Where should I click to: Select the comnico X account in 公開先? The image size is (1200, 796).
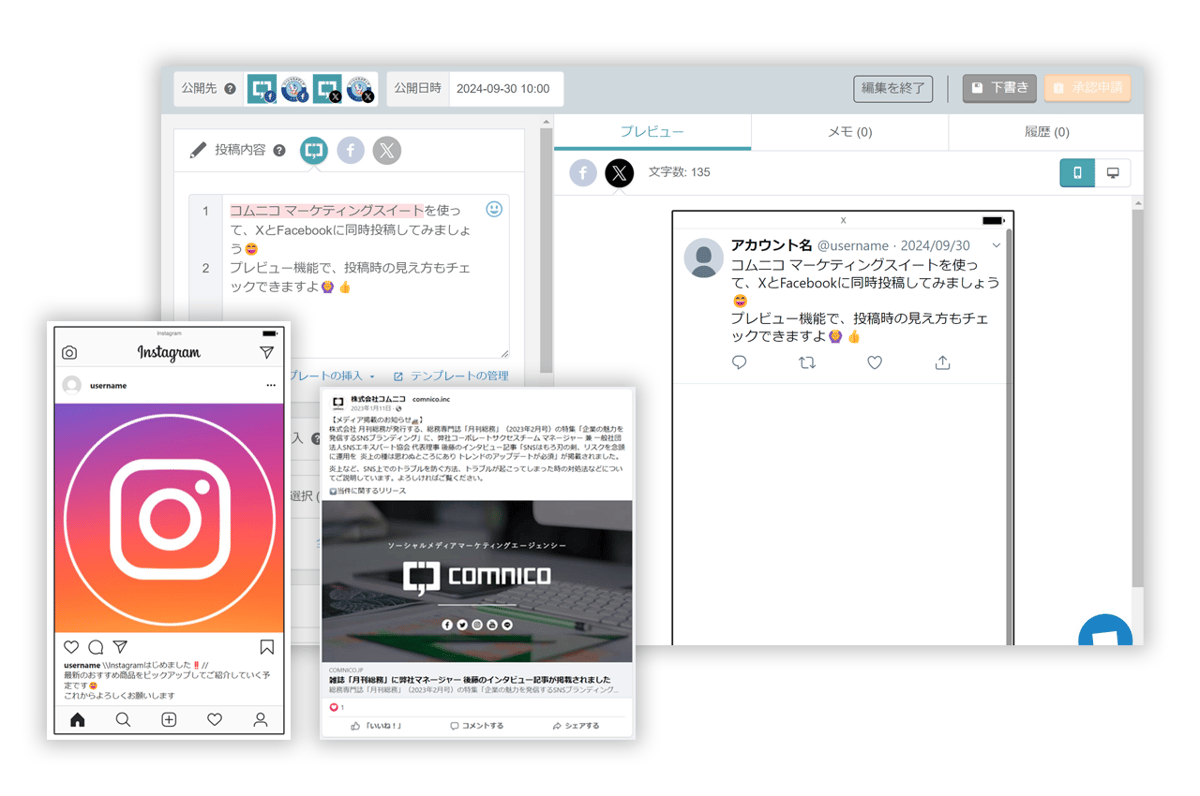[x=327, y=89]
